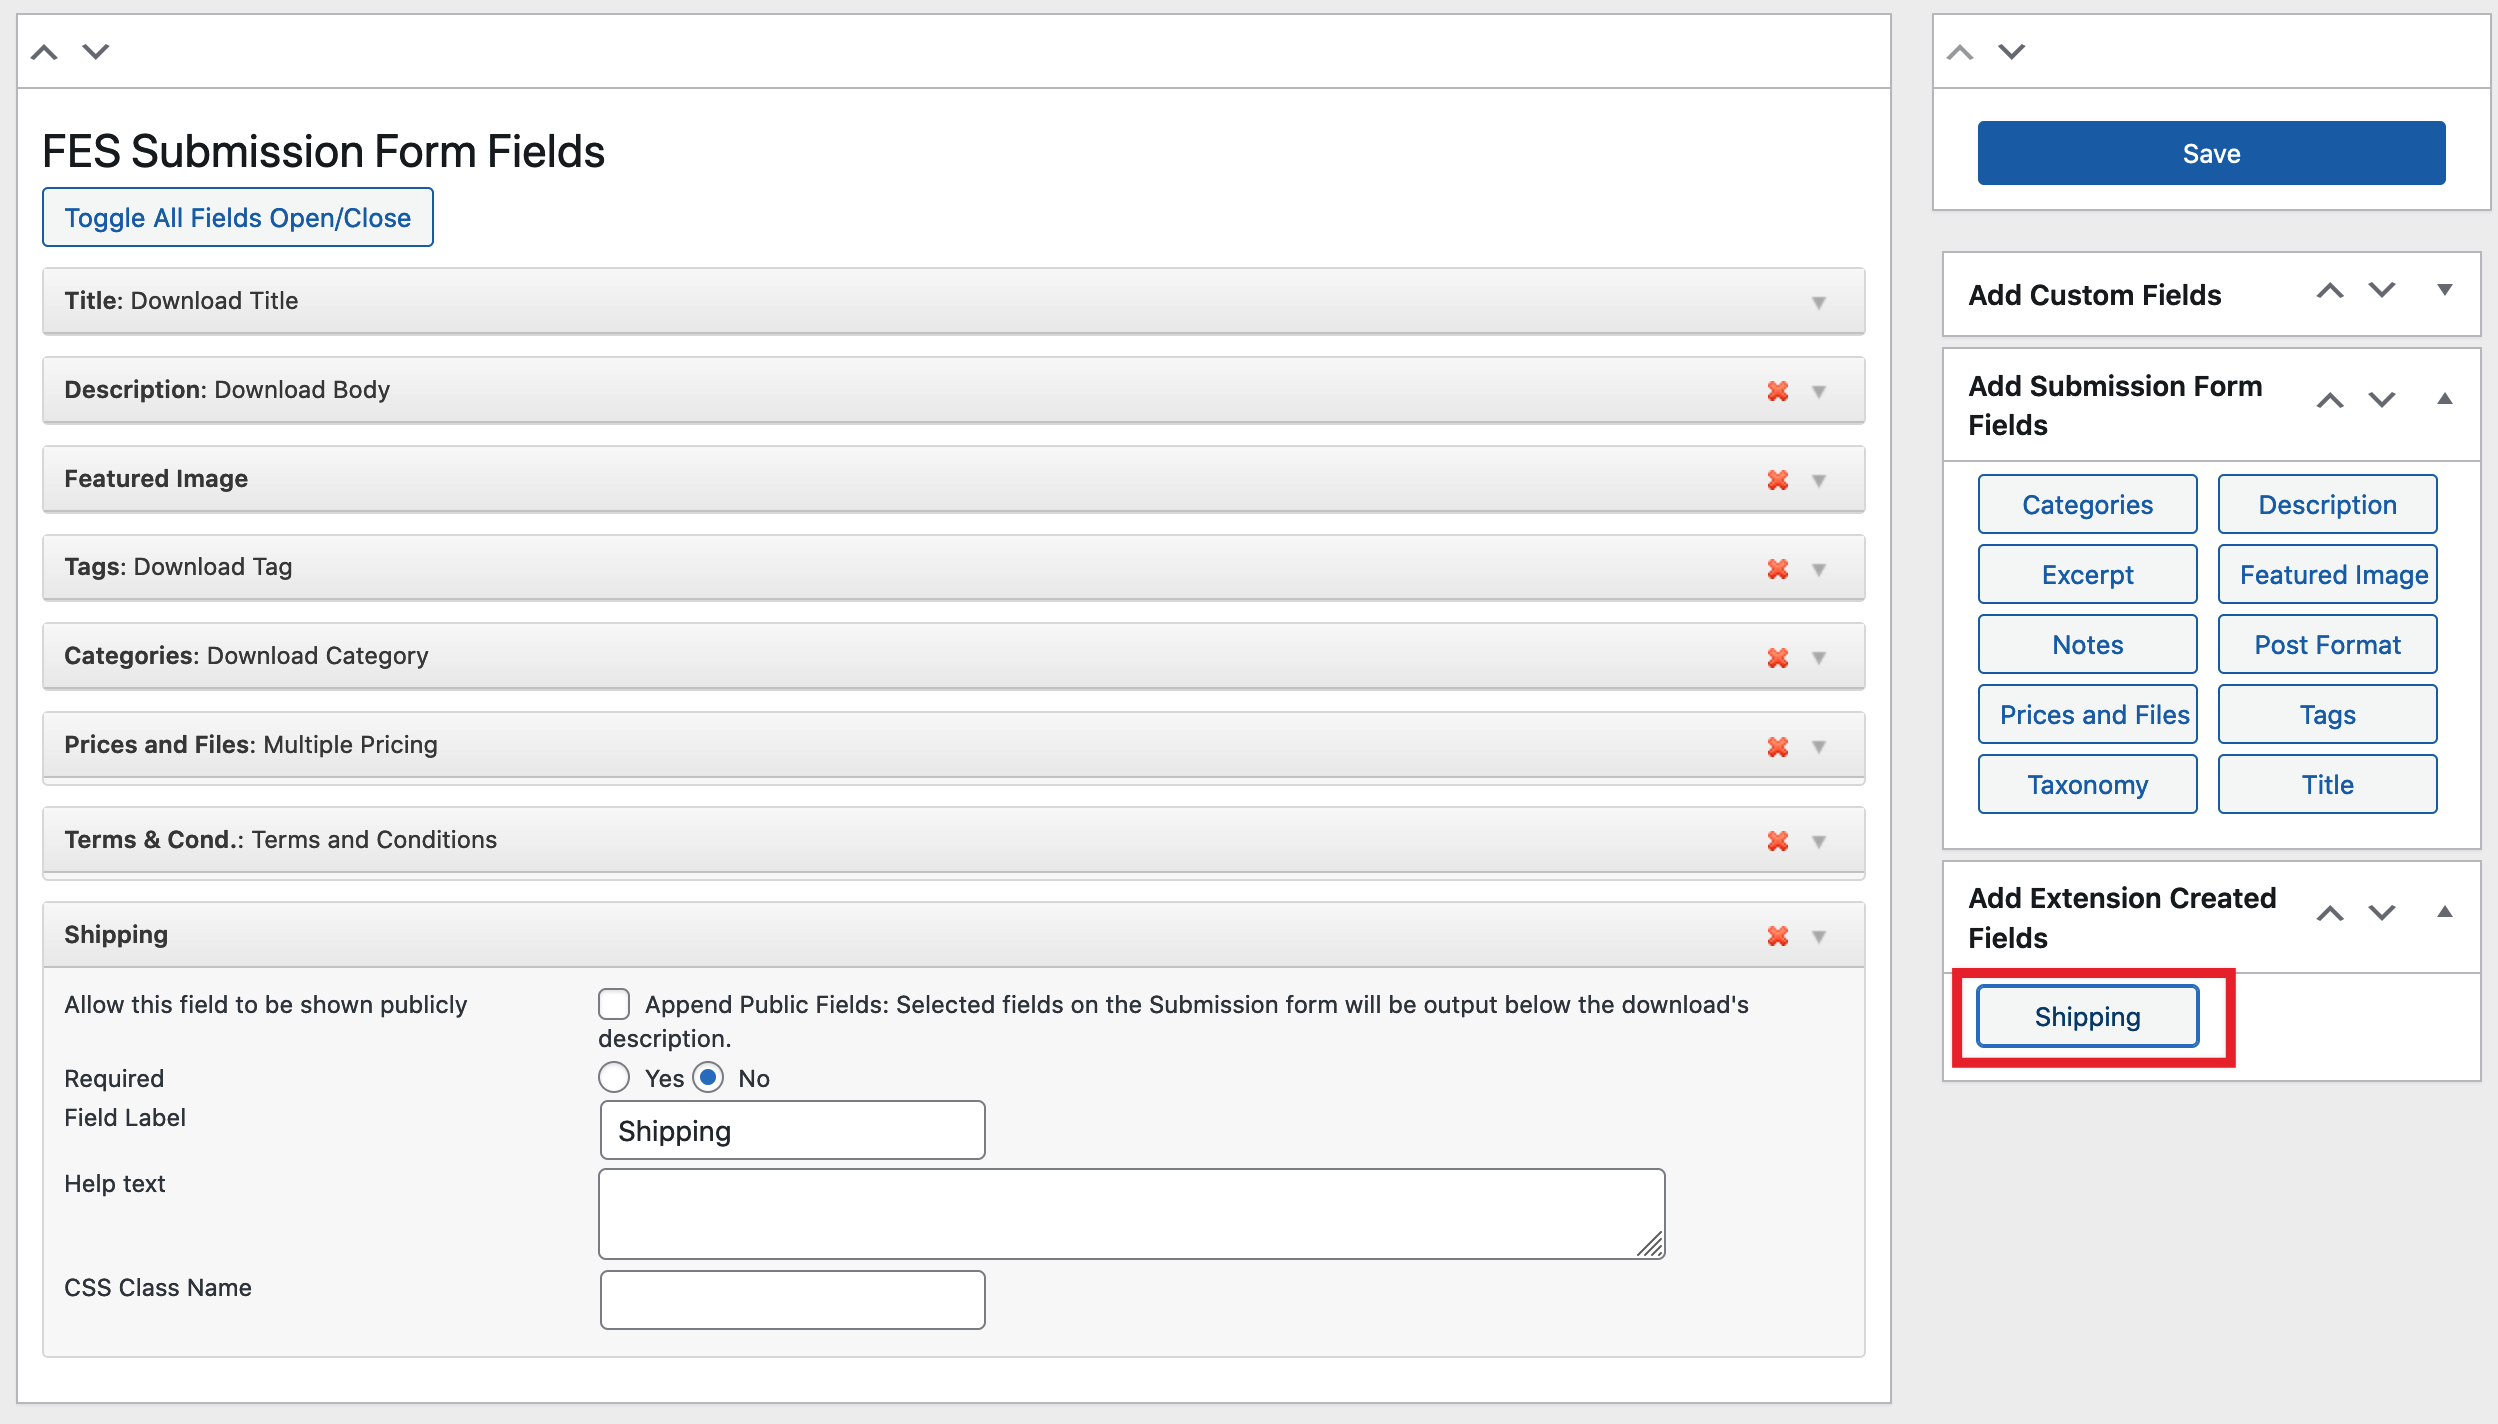Select Yes for Required

[x=614, y=1077]
